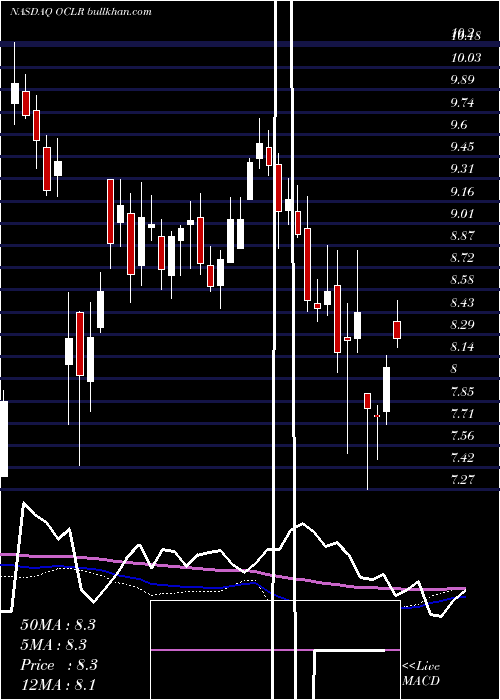Click the 8.29 price axis label

coord(462,325)
